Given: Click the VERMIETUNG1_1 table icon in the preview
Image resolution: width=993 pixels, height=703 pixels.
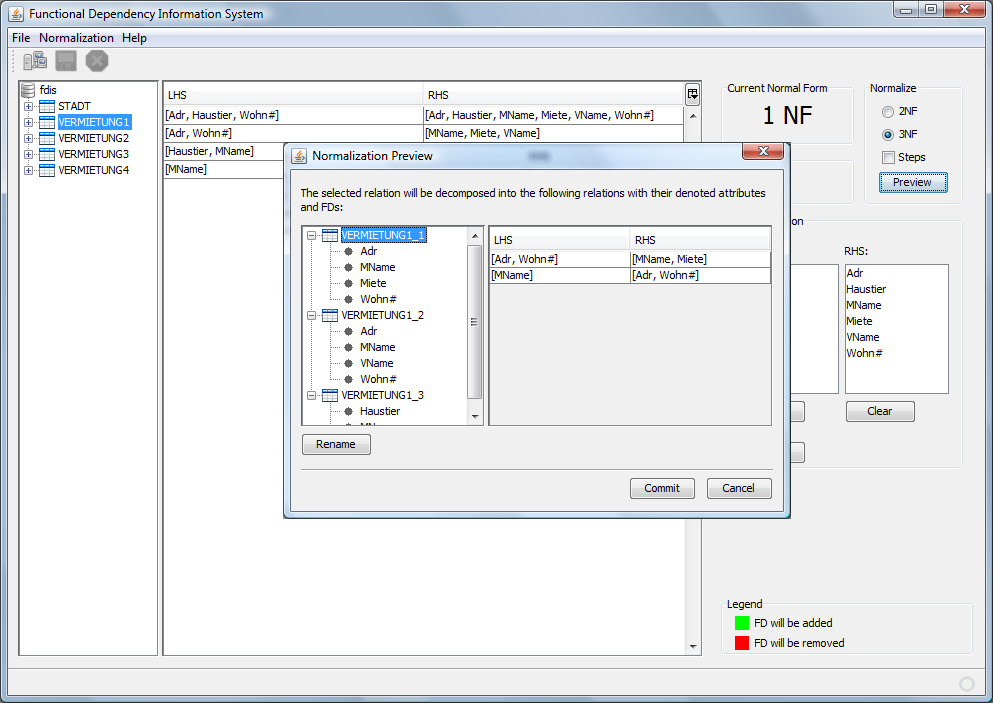Looking at the screenshot, I should [330, 236].
